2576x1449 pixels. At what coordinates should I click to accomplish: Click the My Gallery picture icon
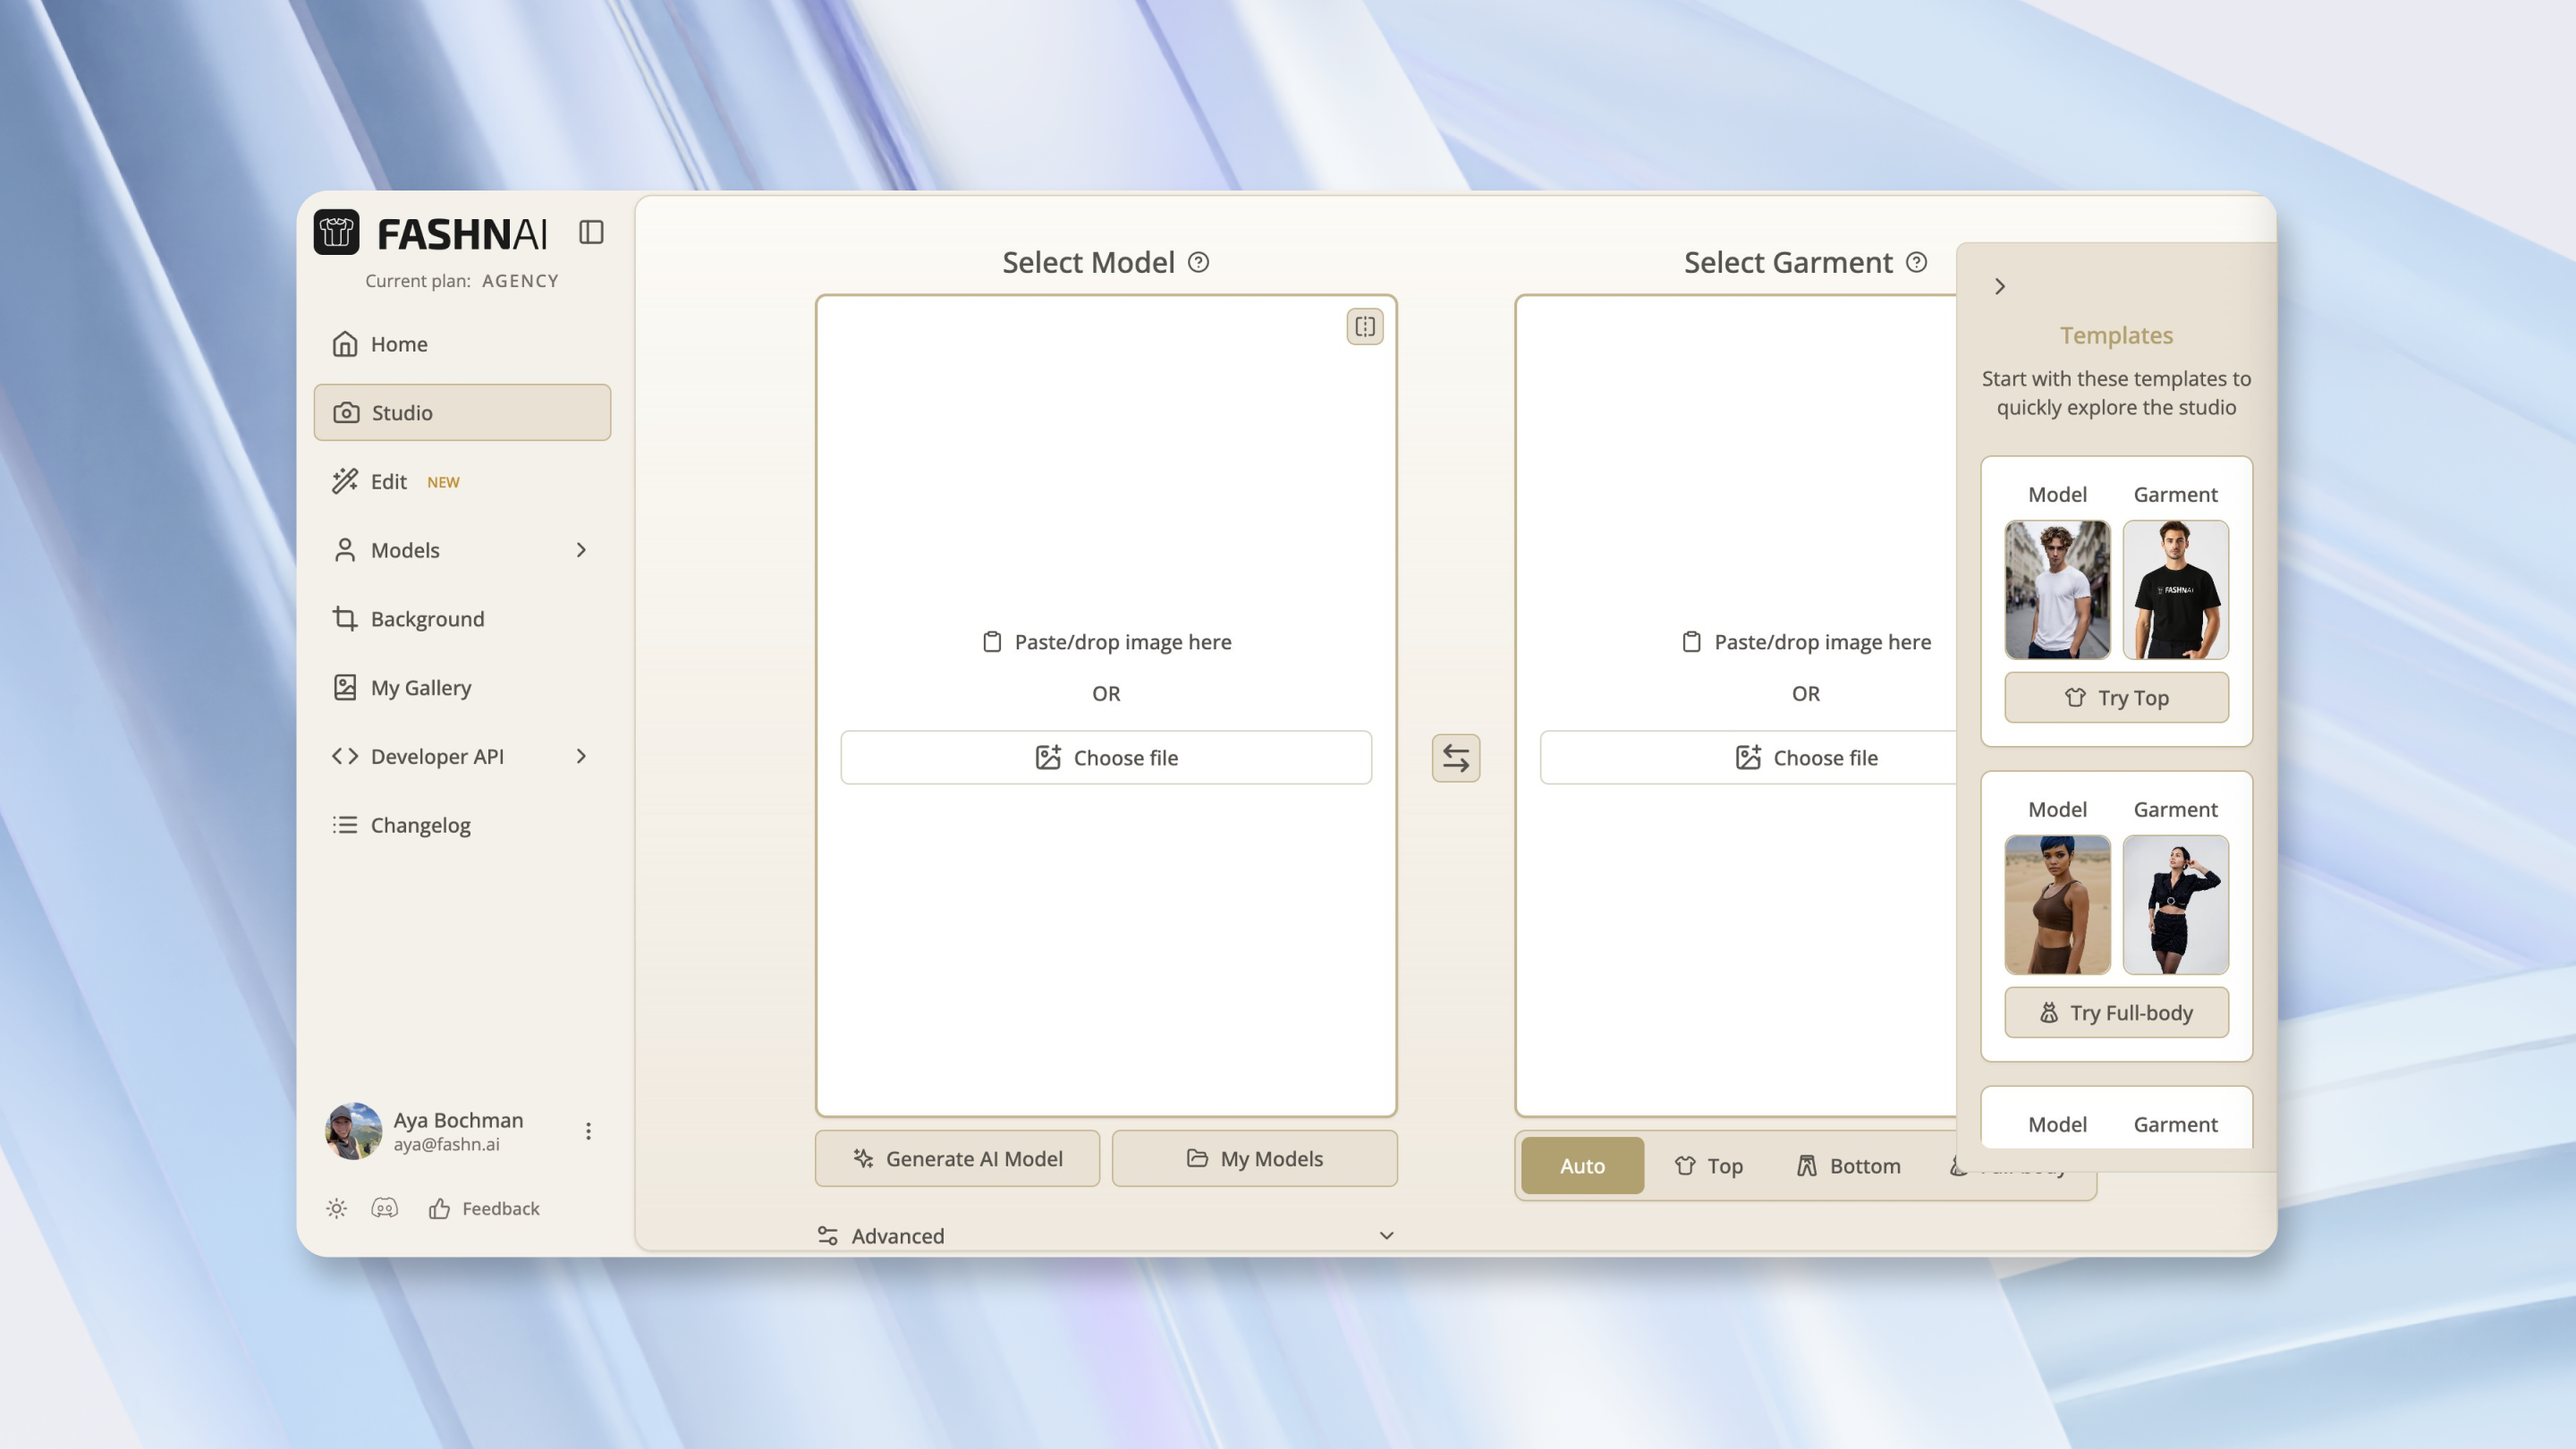(x=345, y=687)
